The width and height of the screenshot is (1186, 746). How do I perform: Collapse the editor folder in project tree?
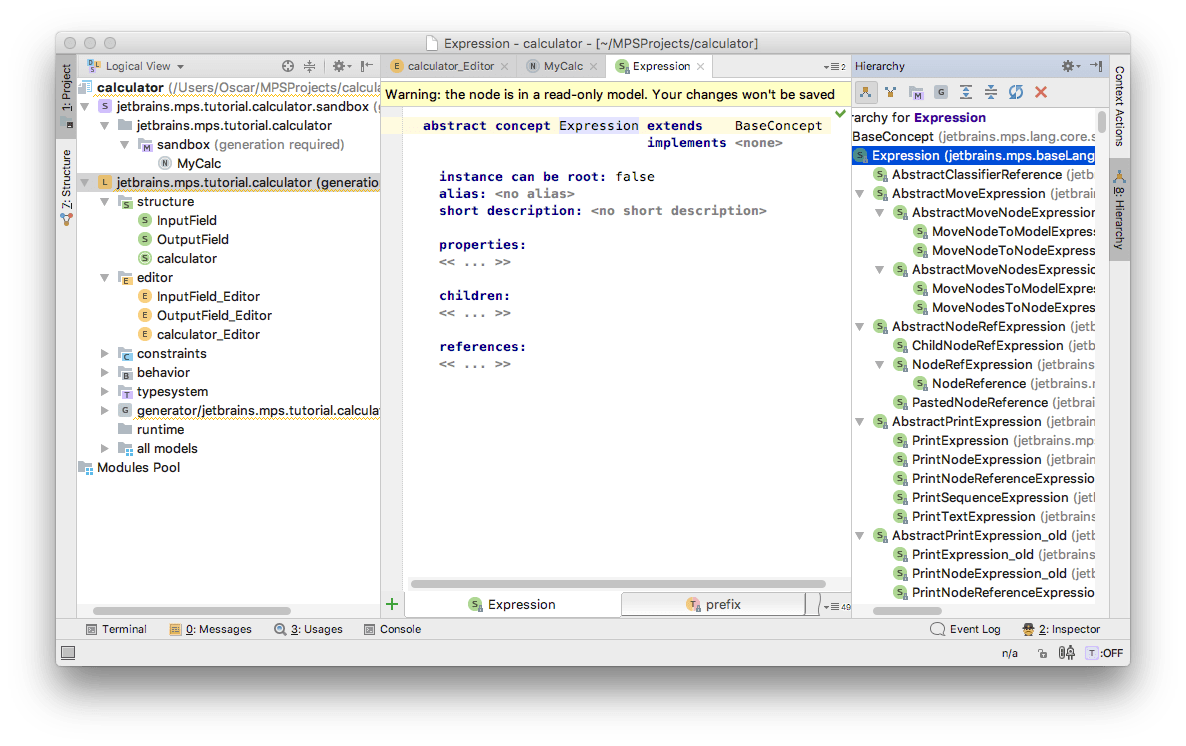(105, 277)
